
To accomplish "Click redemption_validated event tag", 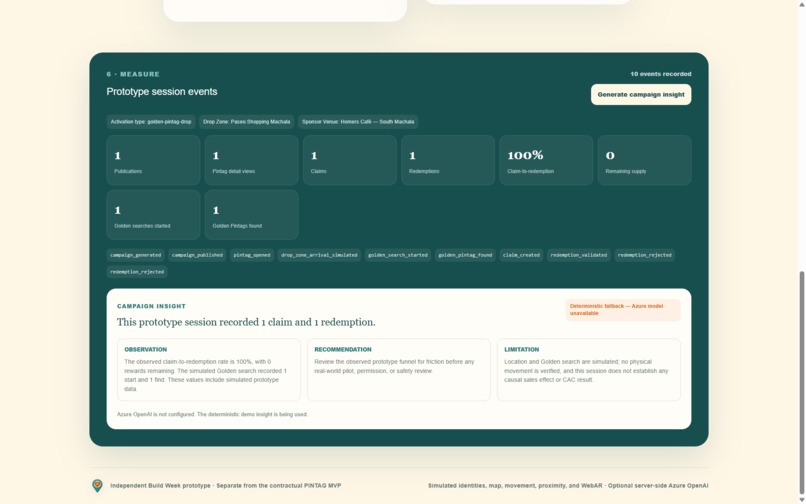I will [579, 255].
